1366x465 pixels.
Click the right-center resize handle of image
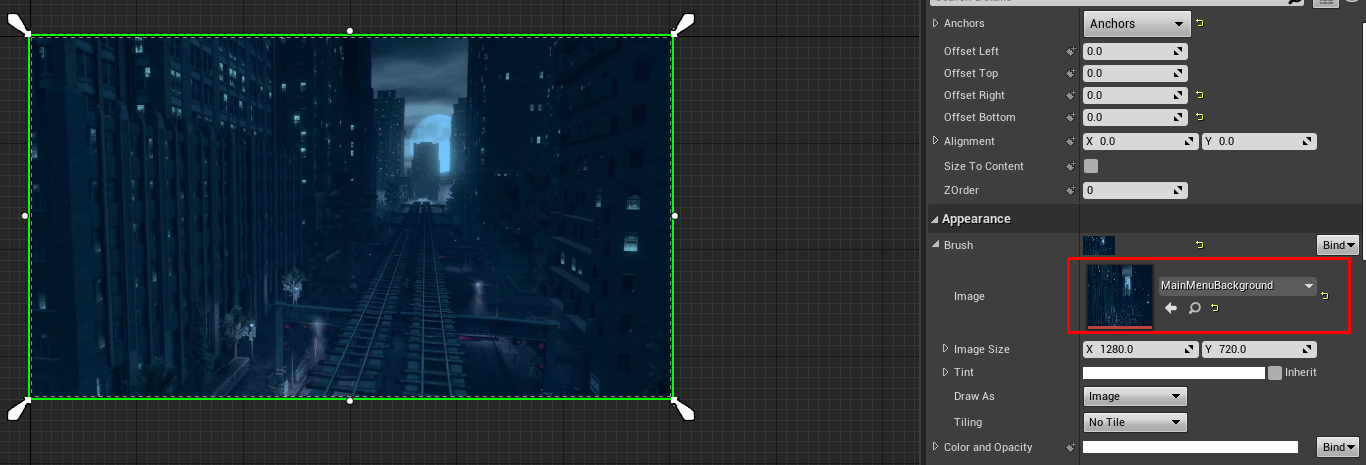click(675, 215)
